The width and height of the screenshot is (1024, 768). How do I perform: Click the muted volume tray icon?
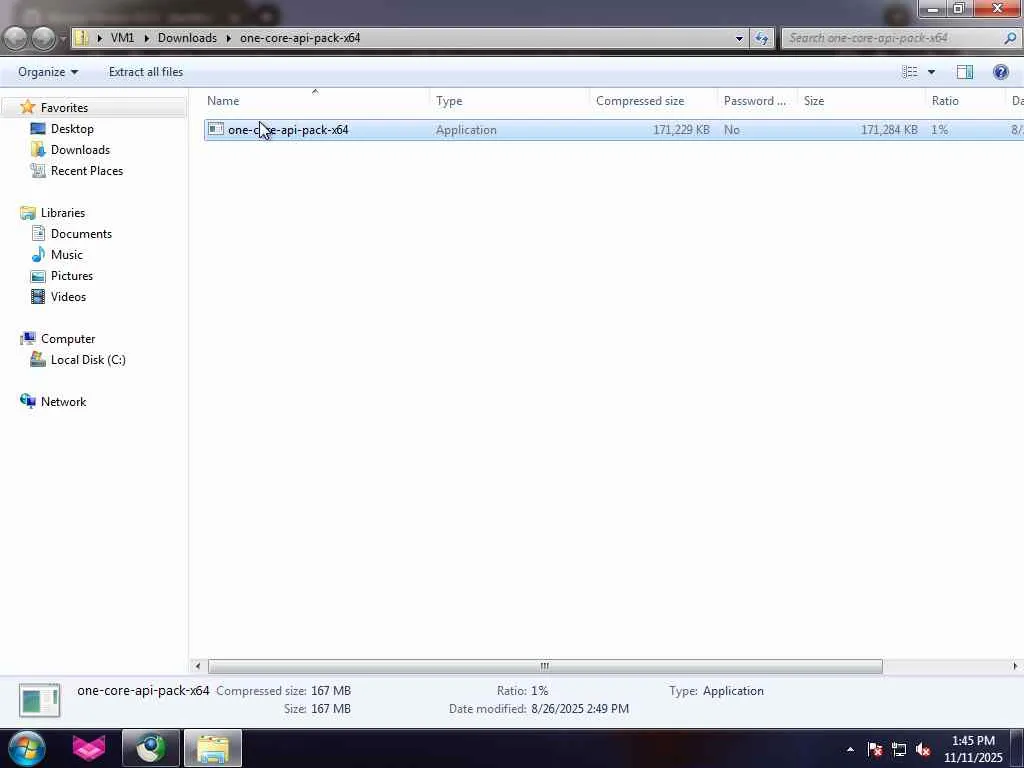[x=923, y=750]
